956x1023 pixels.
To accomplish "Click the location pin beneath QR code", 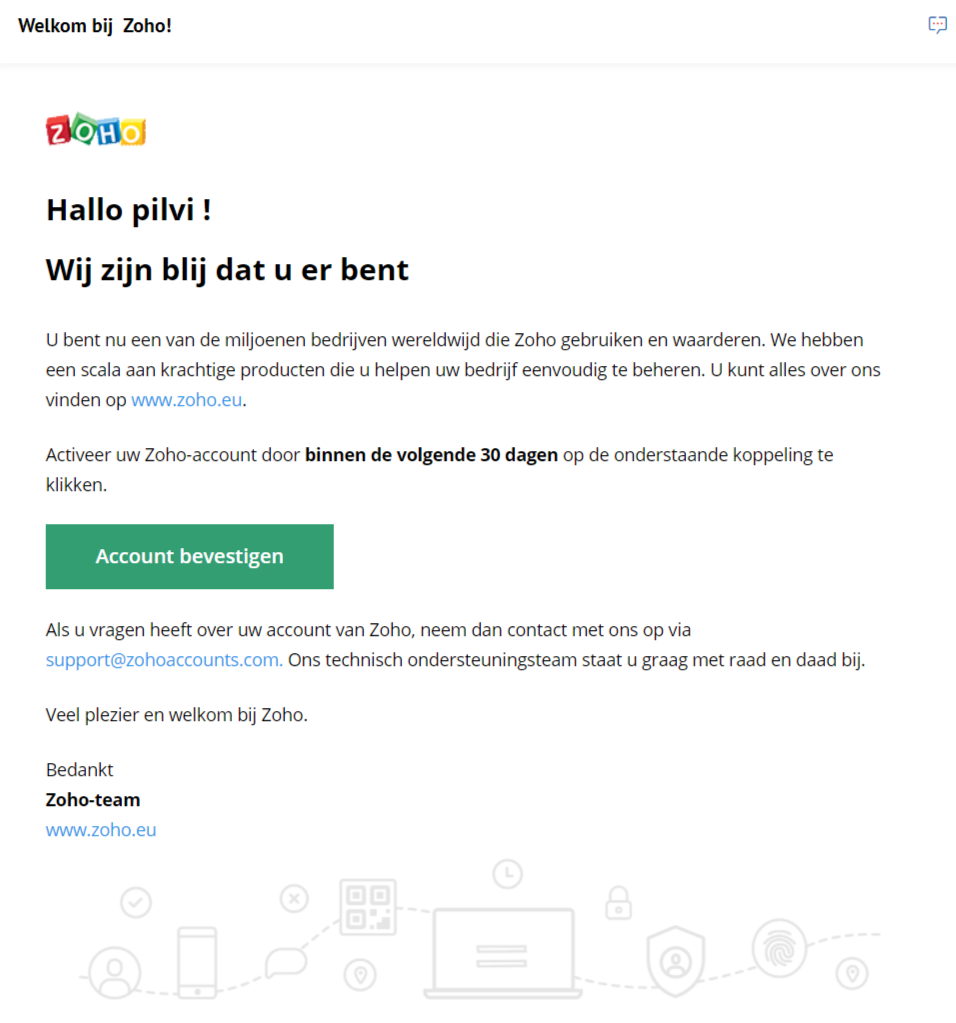I will tap(360, 975).
